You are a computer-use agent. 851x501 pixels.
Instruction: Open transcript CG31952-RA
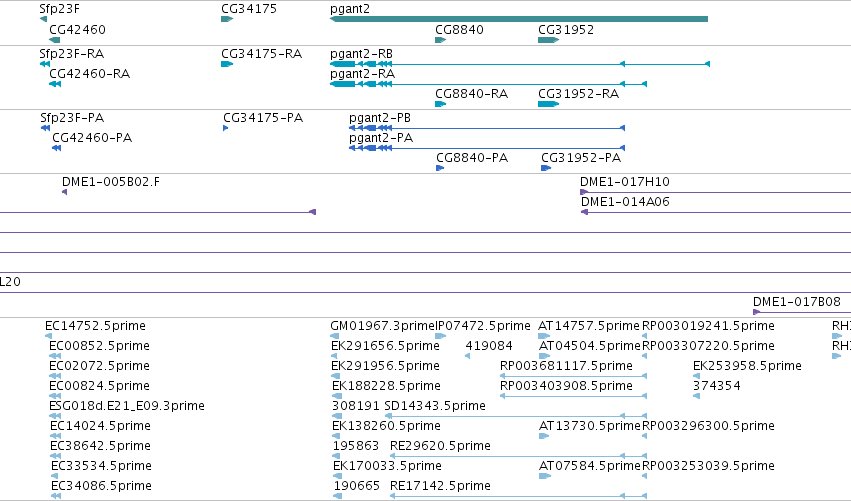pos(549,104)
